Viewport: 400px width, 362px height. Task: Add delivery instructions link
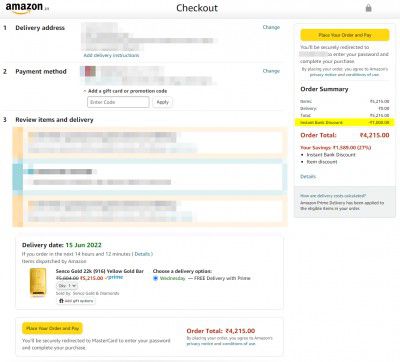pos(111,55)
